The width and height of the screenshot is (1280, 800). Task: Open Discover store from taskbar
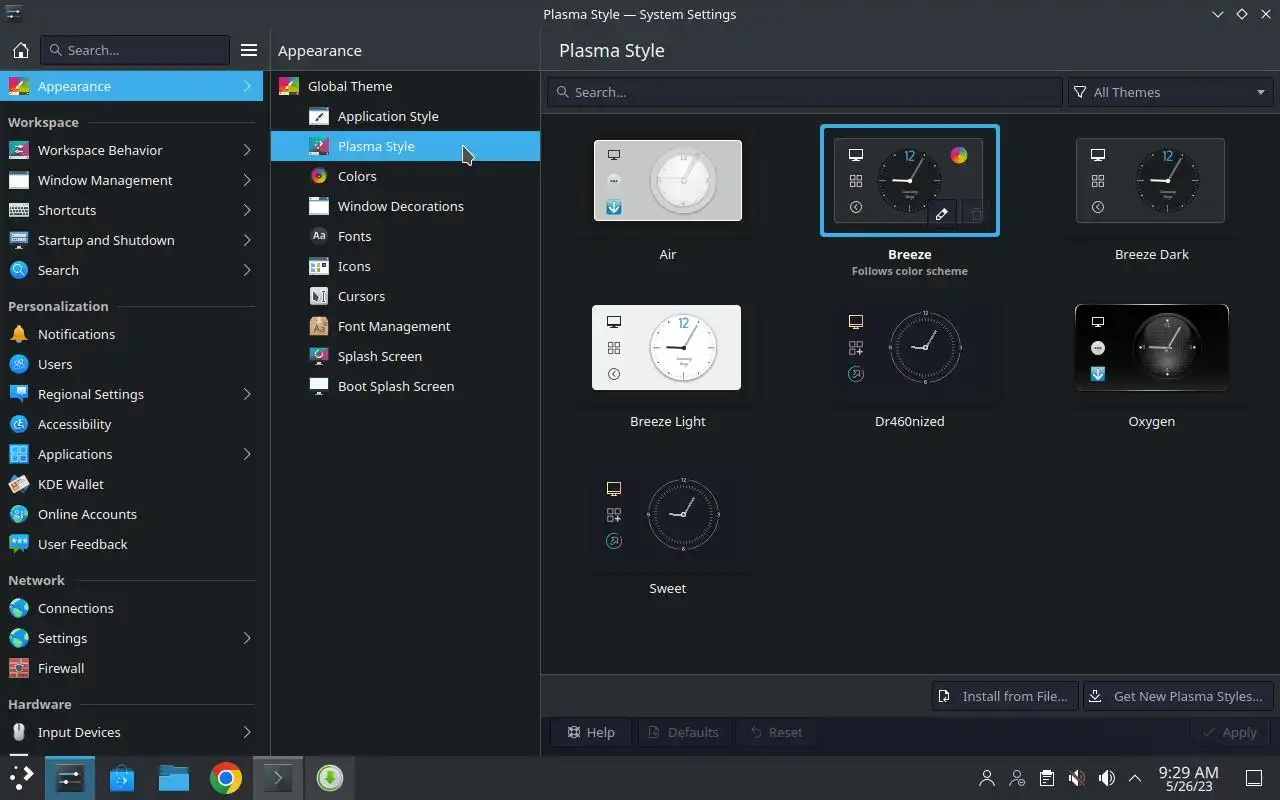tap(122, 778)
